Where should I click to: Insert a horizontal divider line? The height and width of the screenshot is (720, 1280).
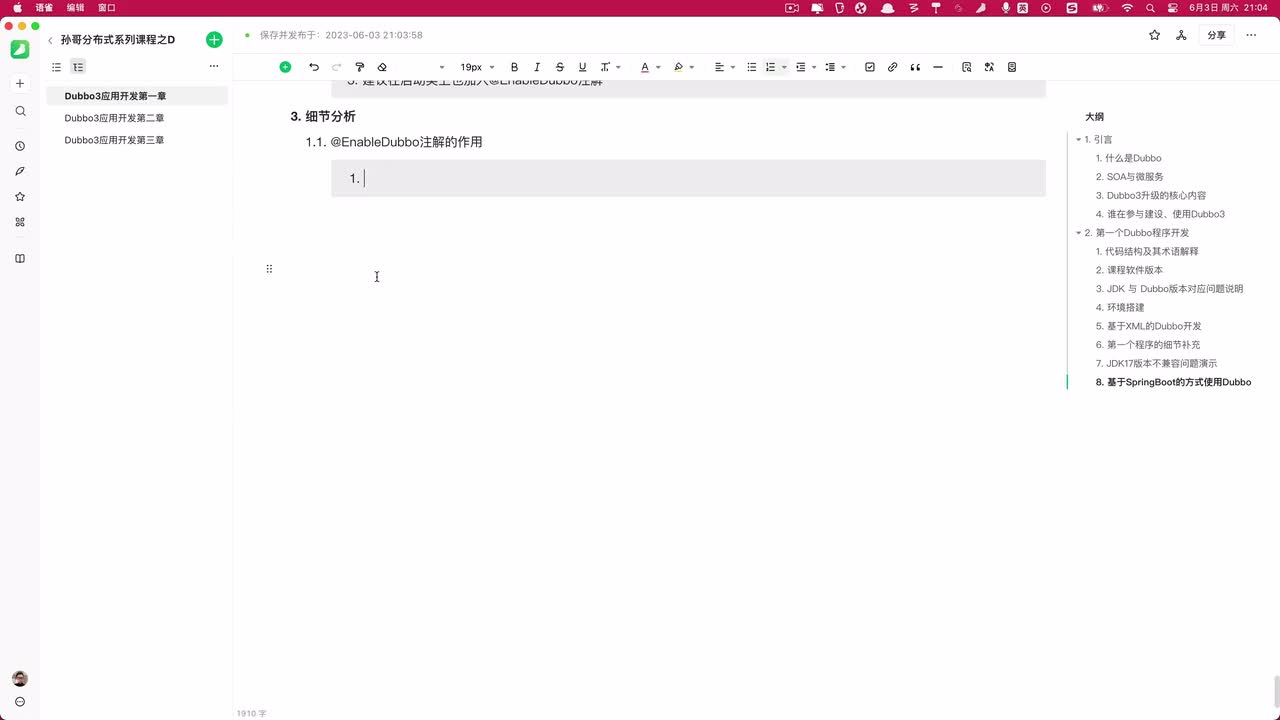coord(938,67)
